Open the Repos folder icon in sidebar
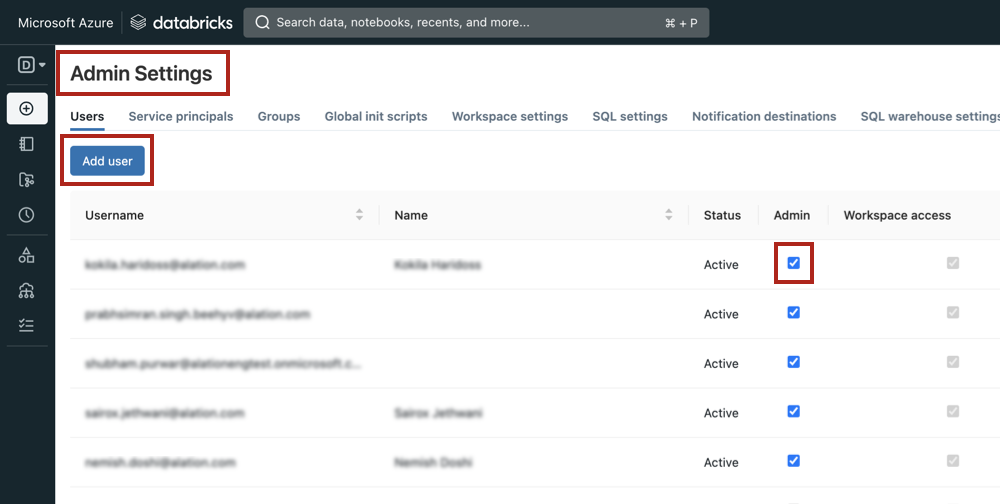 pyautogui.click(x=26, y=180)
